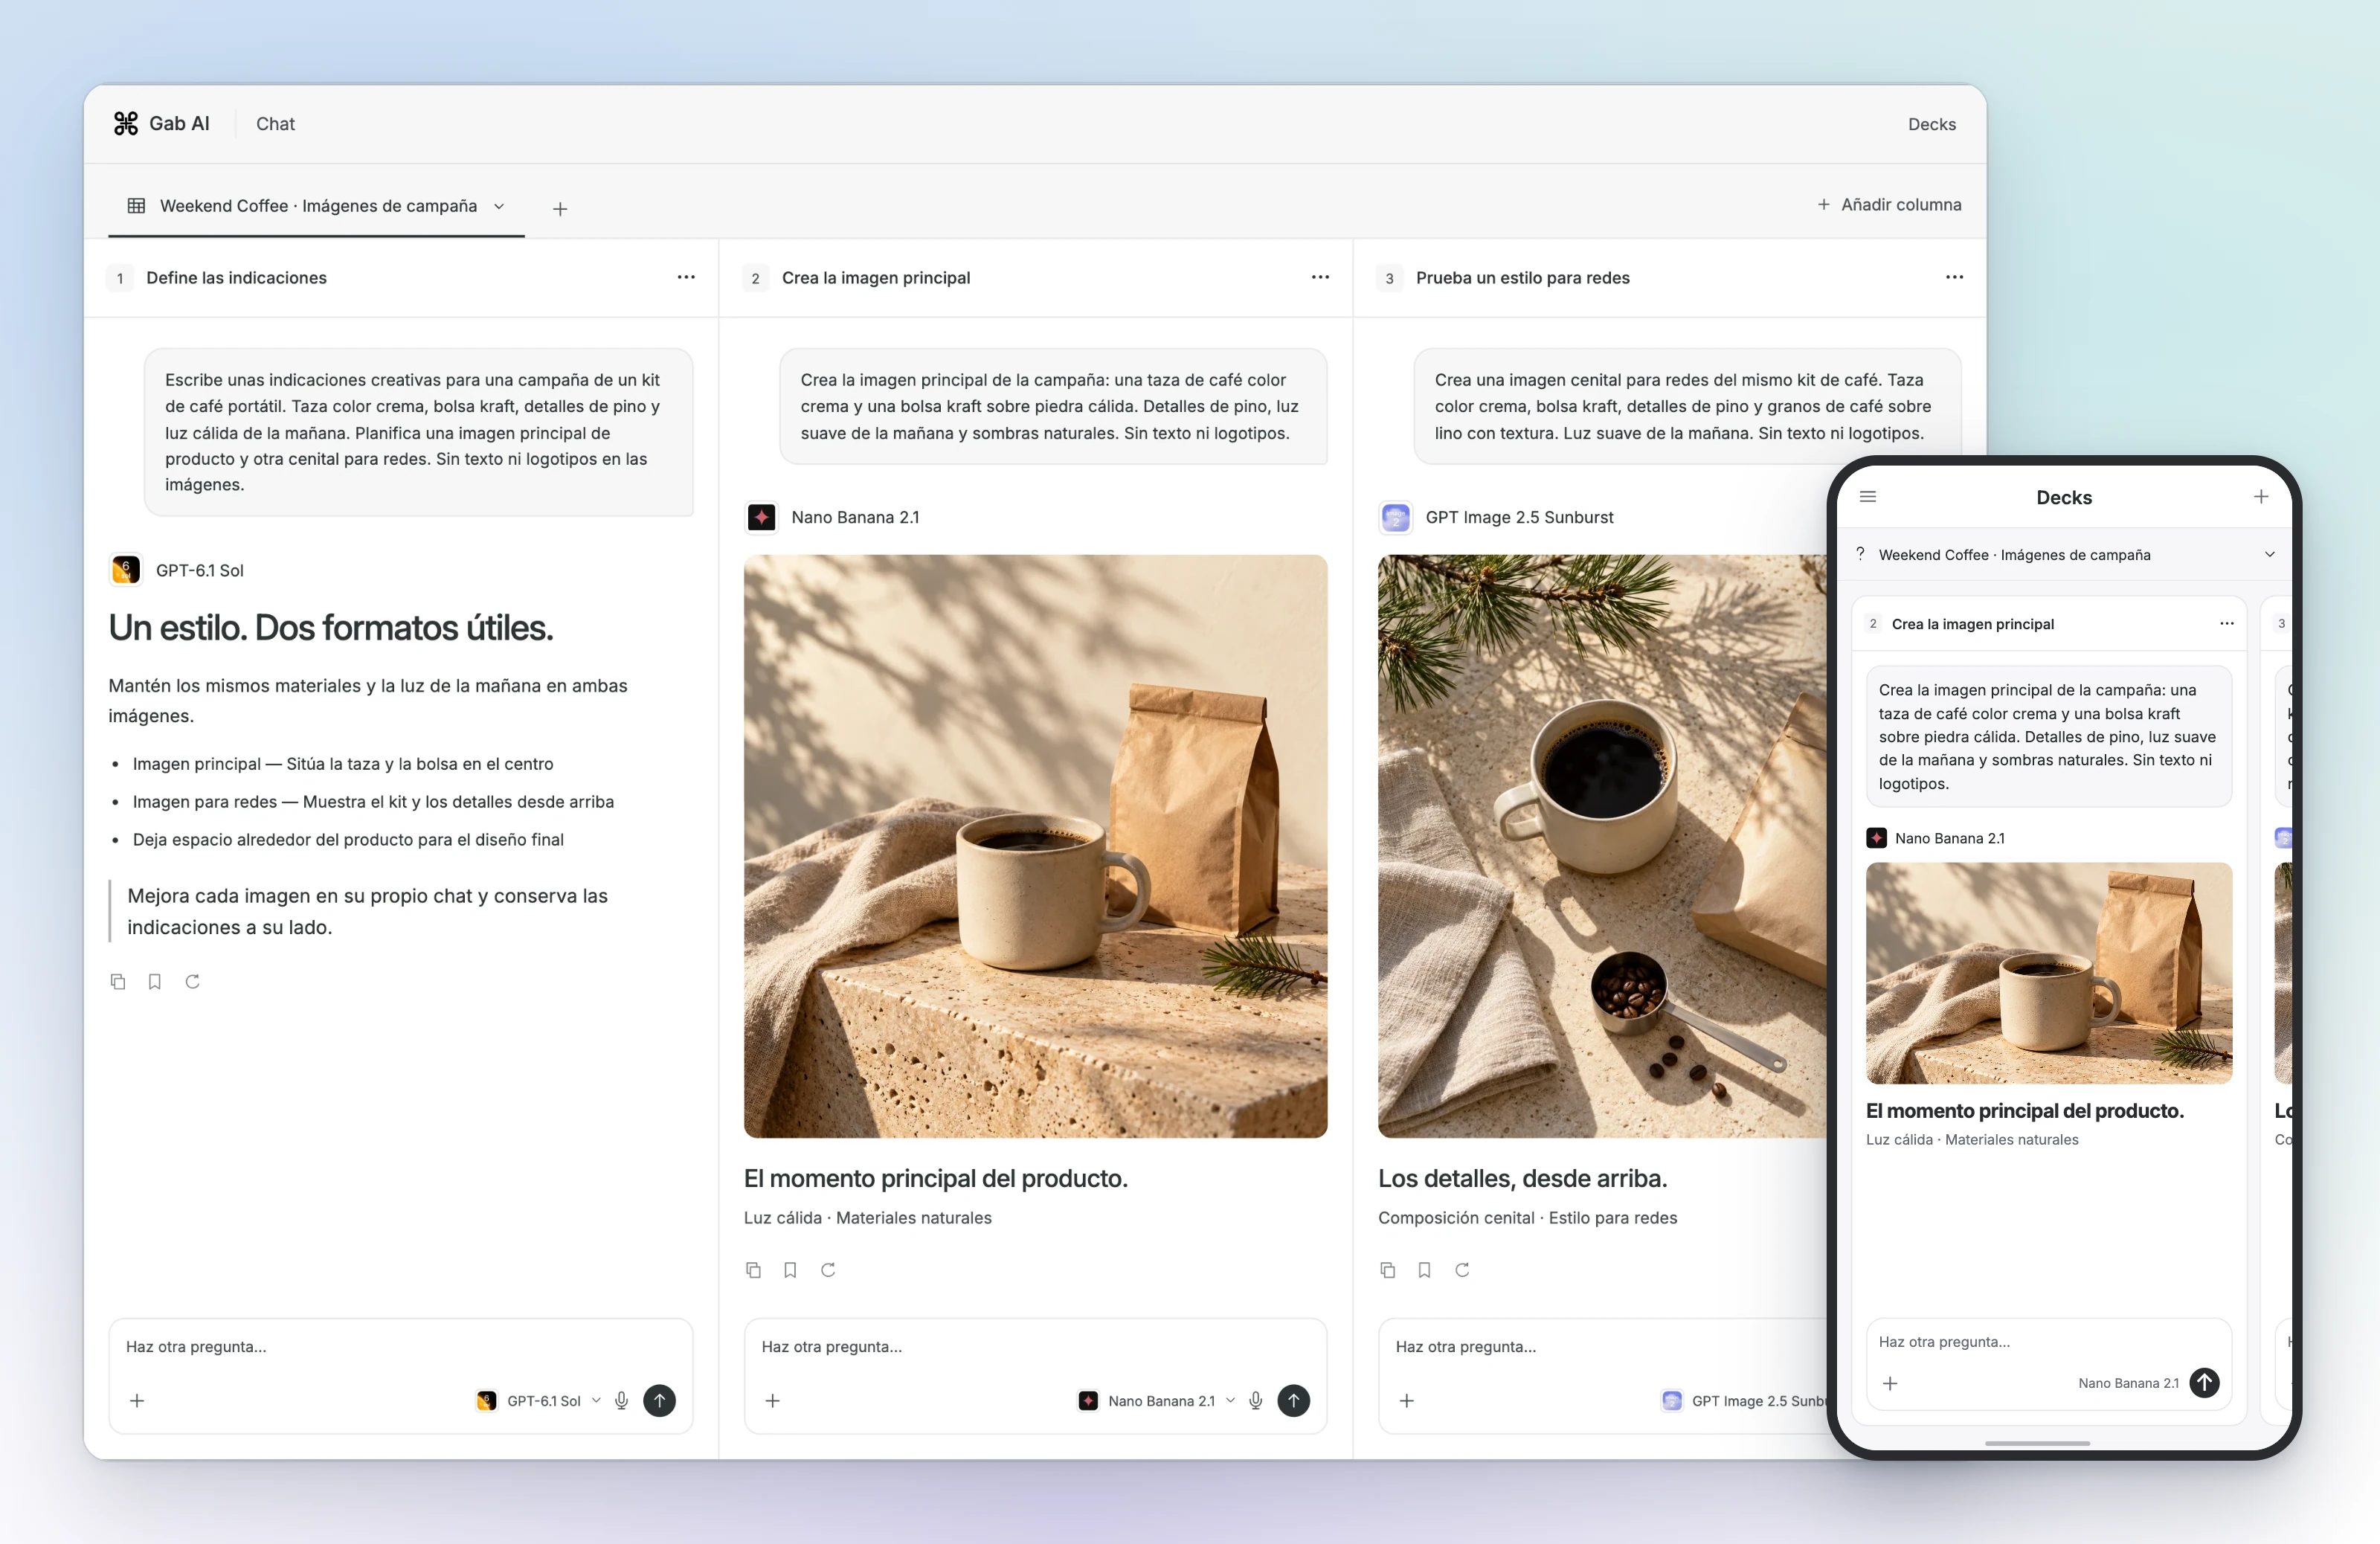The image size is (2380, 1544).
Task: Send message in Nano Banana desktop column
Action: pyautogui.click(x=1294, y=1401)
